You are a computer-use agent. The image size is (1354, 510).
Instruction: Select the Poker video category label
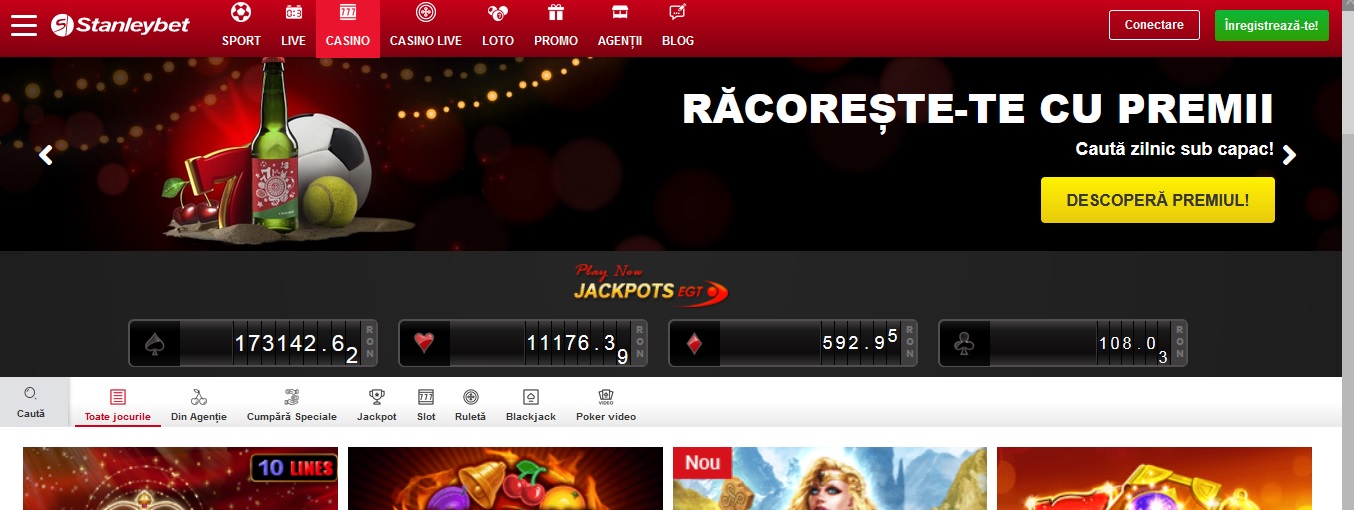click(x=606, y=416)
